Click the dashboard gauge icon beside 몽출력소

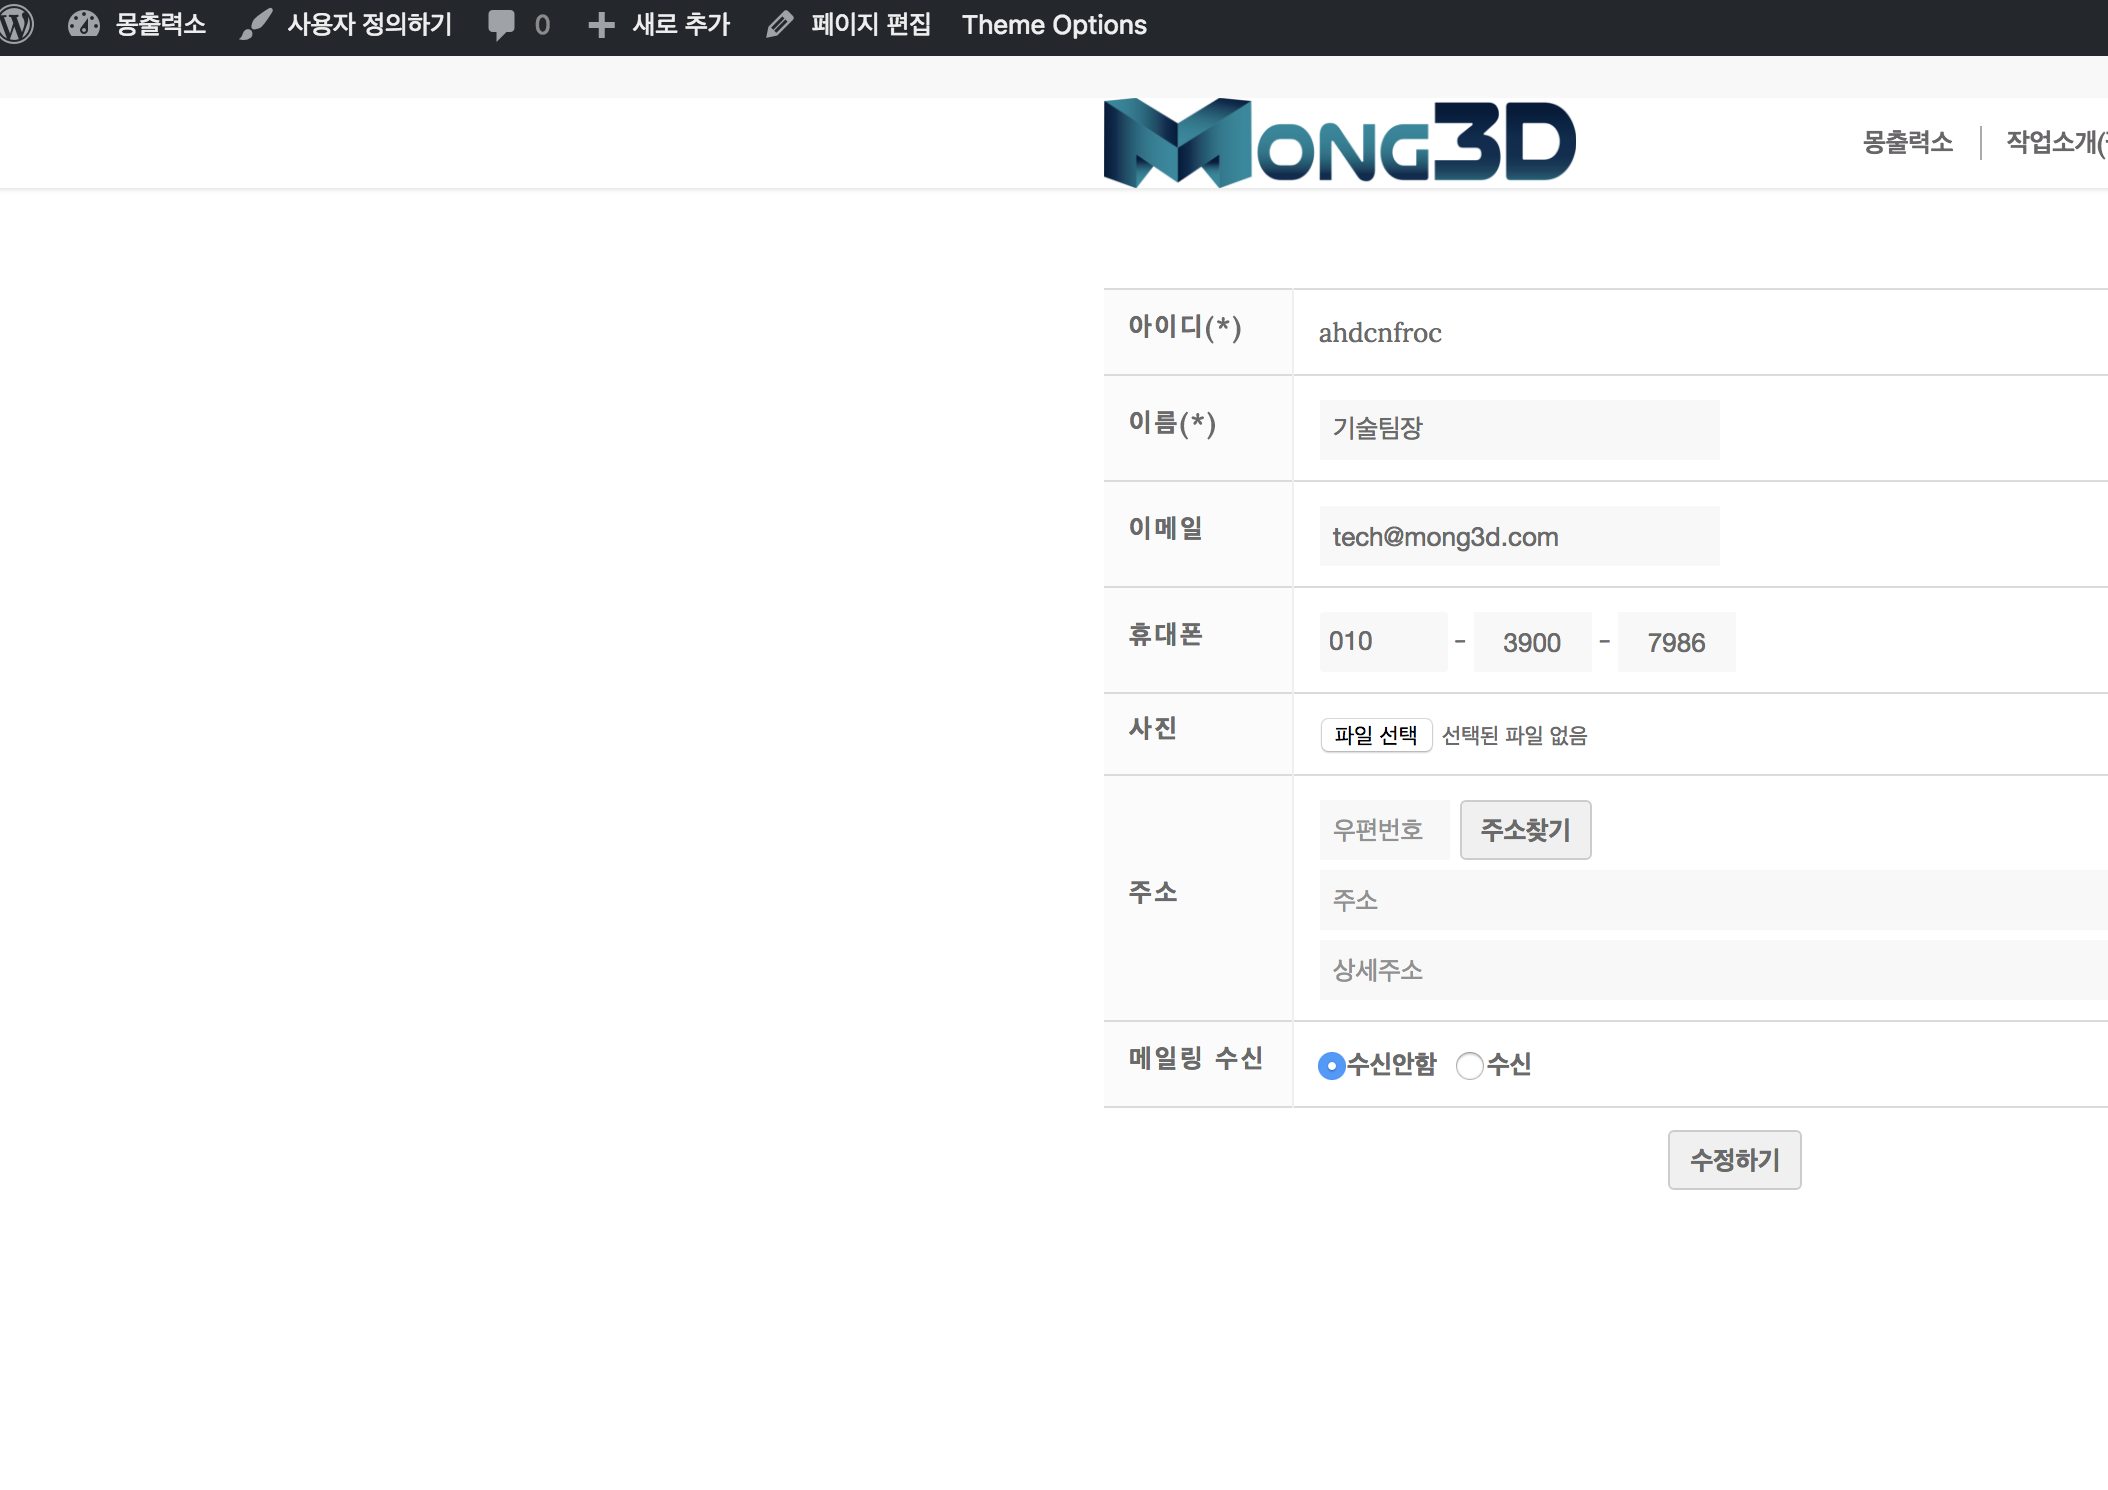tap(84, 25)
